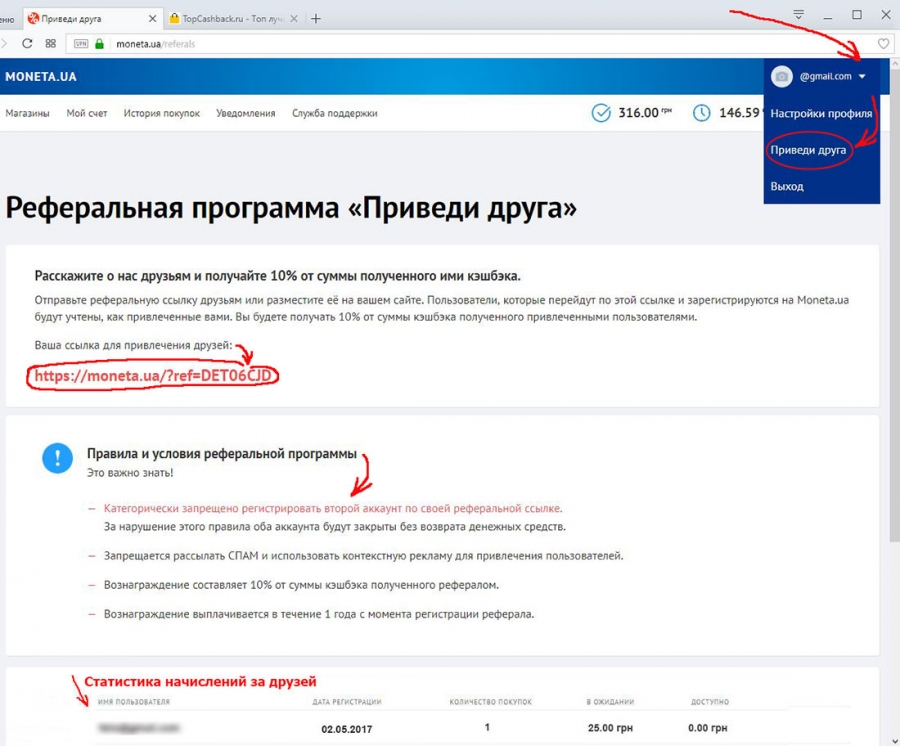
Task: Choose Выход to log out
Action: [787, 186]
